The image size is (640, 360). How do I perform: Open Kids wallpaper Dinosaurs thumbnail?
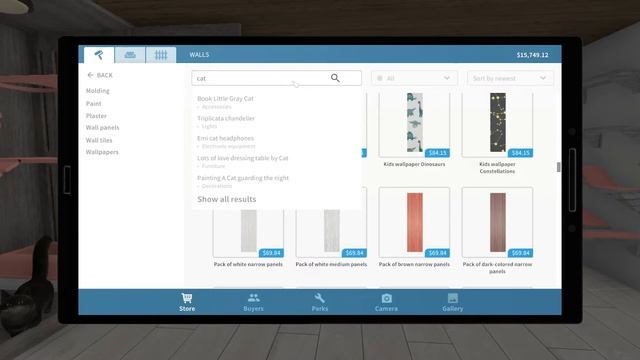click(x=414, y=124)
